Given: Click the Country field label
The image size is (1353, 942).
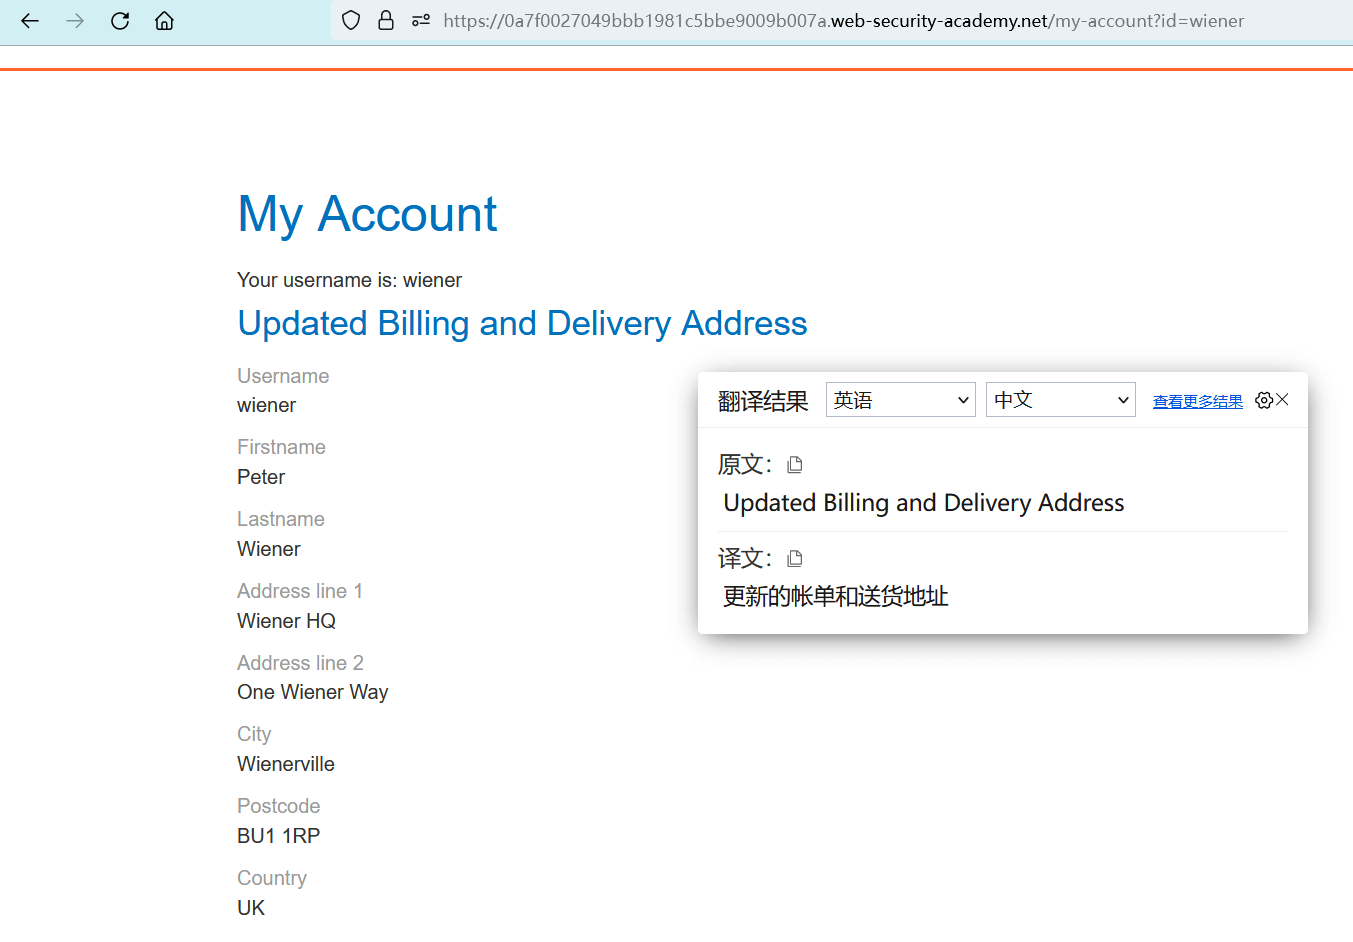Looking at the screenshot, I should coord(272,878).
